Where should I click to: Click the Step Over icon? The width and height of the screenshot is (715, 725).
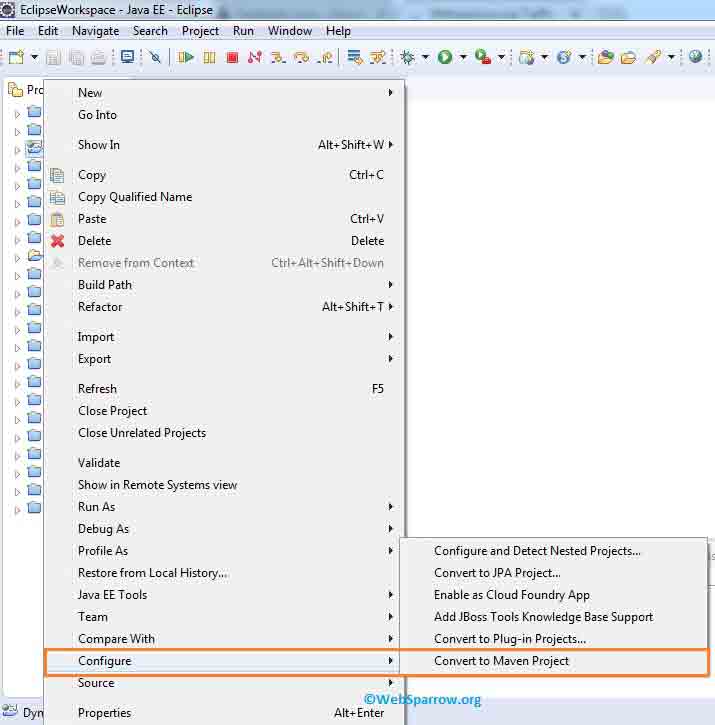point(302,57)
